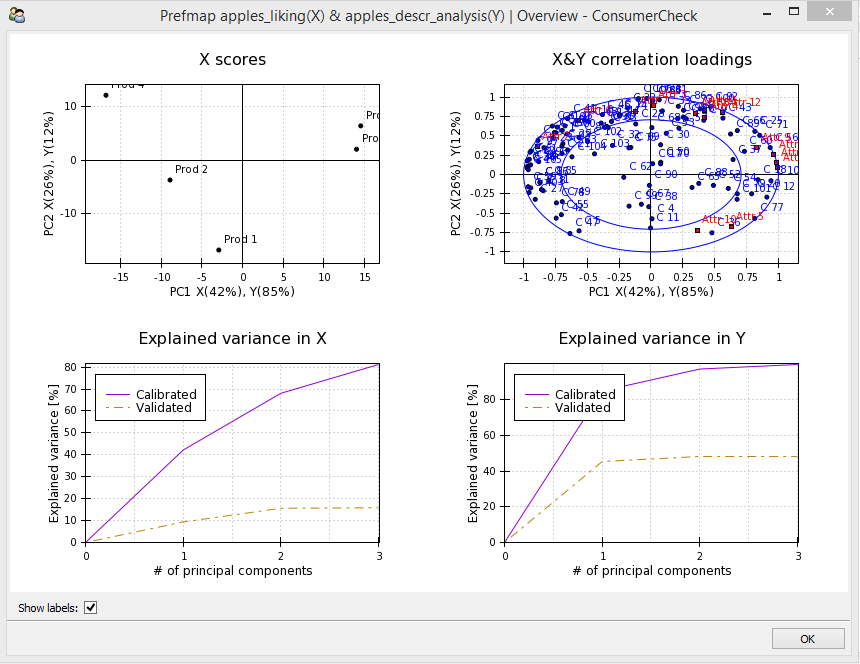The width and height of the screenshot is (860, 664).
Task: Click the "C 77" consumer label
Action: [772, 207]
